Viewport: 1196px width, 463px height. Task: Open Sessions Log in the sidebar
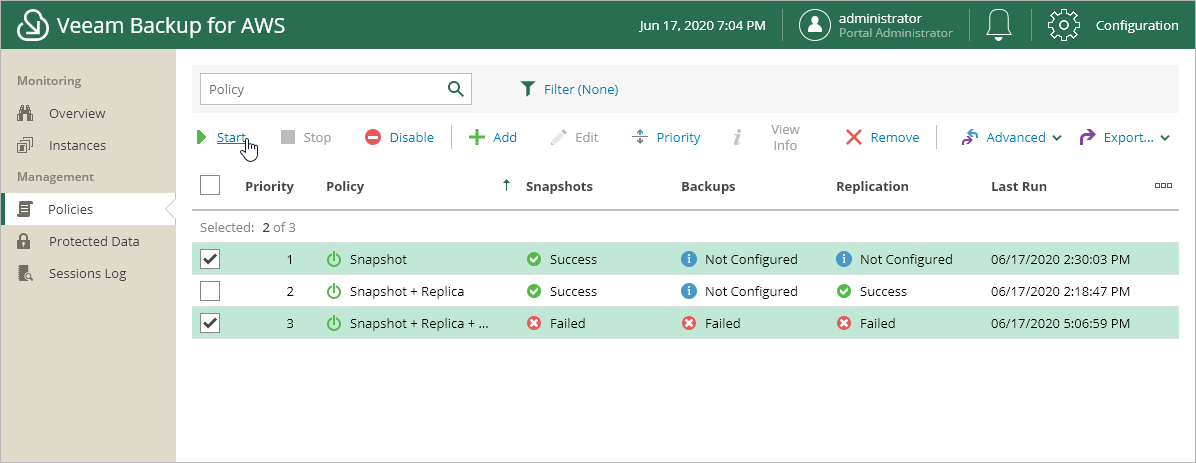(x=88, y=274)
